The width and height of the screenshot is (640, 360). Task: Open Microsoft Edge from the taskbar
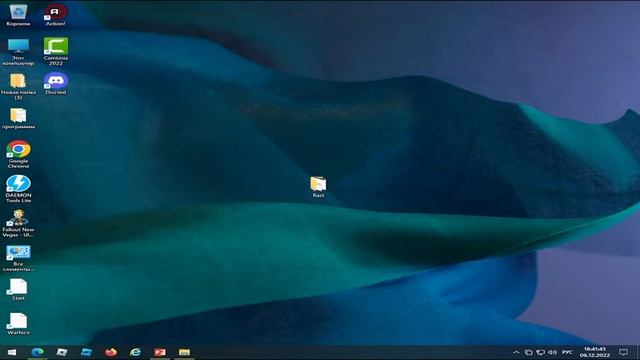tap(37, 352)
